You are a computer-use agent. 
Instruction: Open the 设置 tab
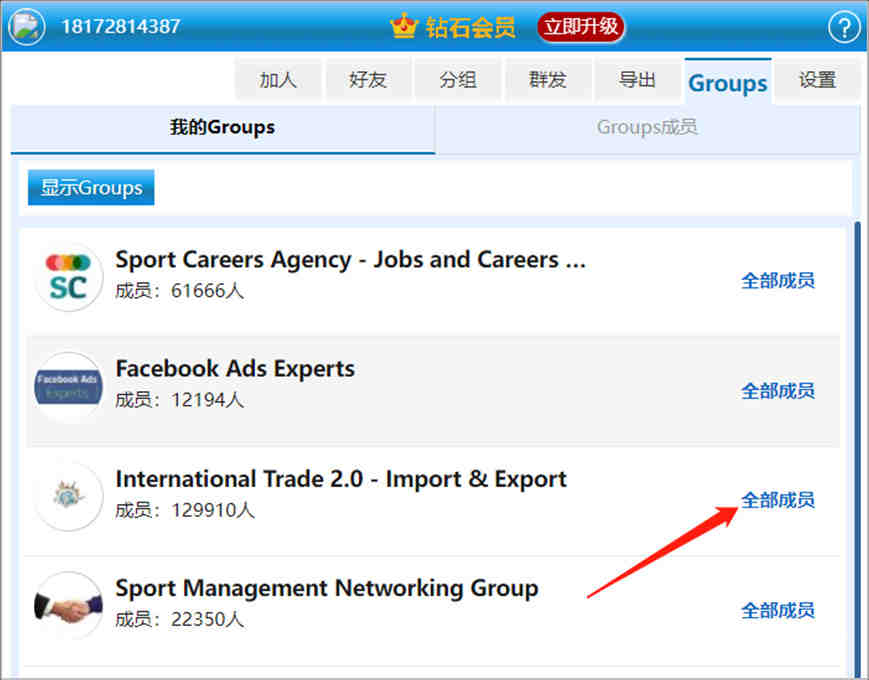tap(817, 80)
